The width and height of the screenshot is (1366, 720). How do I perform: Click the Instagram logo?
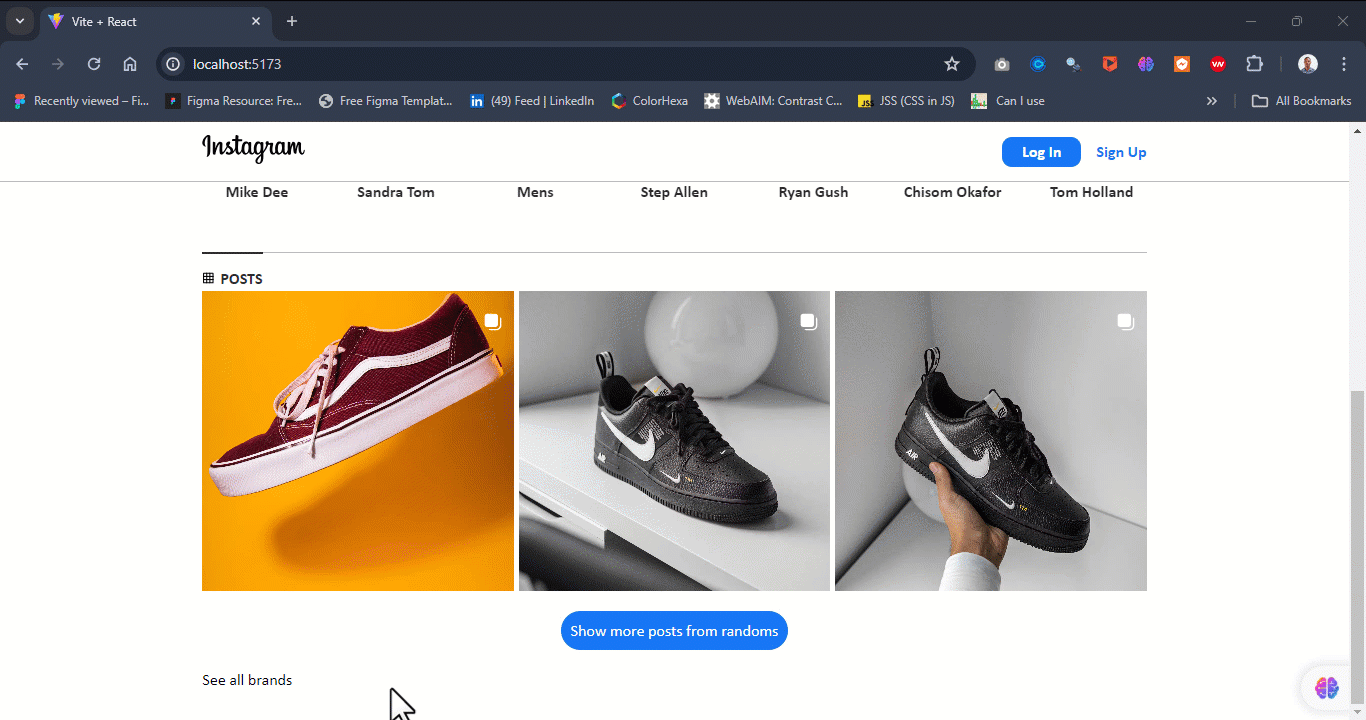pyautogui.click(x=253, y=149)
